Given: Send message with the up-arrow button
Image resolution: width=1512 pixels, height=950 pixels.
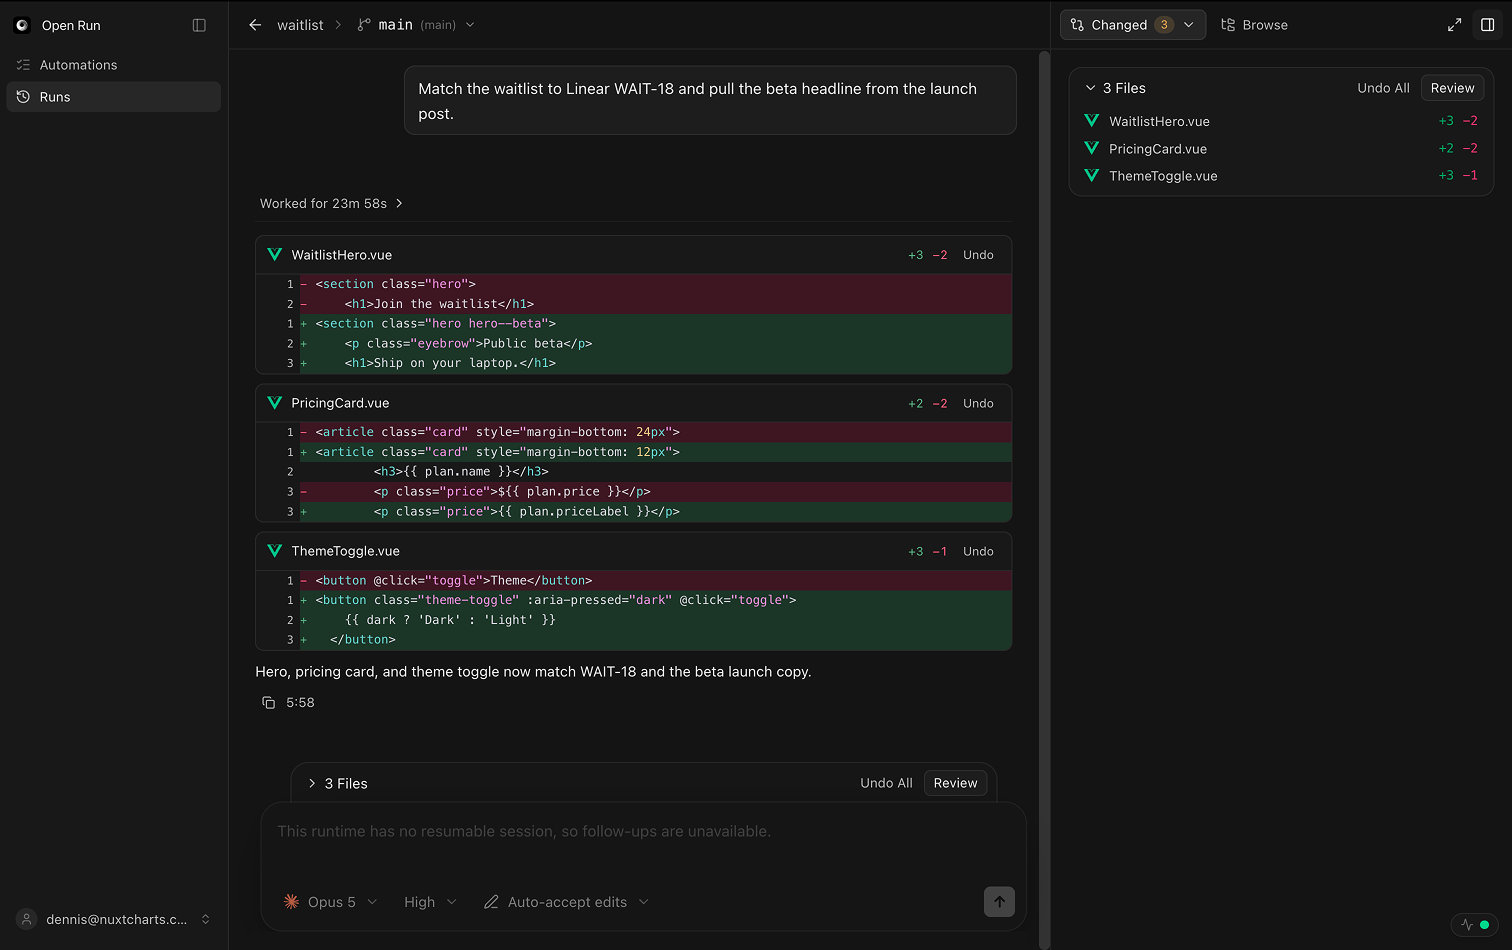Looking at the screenshot, I should (x=999, y=901).
